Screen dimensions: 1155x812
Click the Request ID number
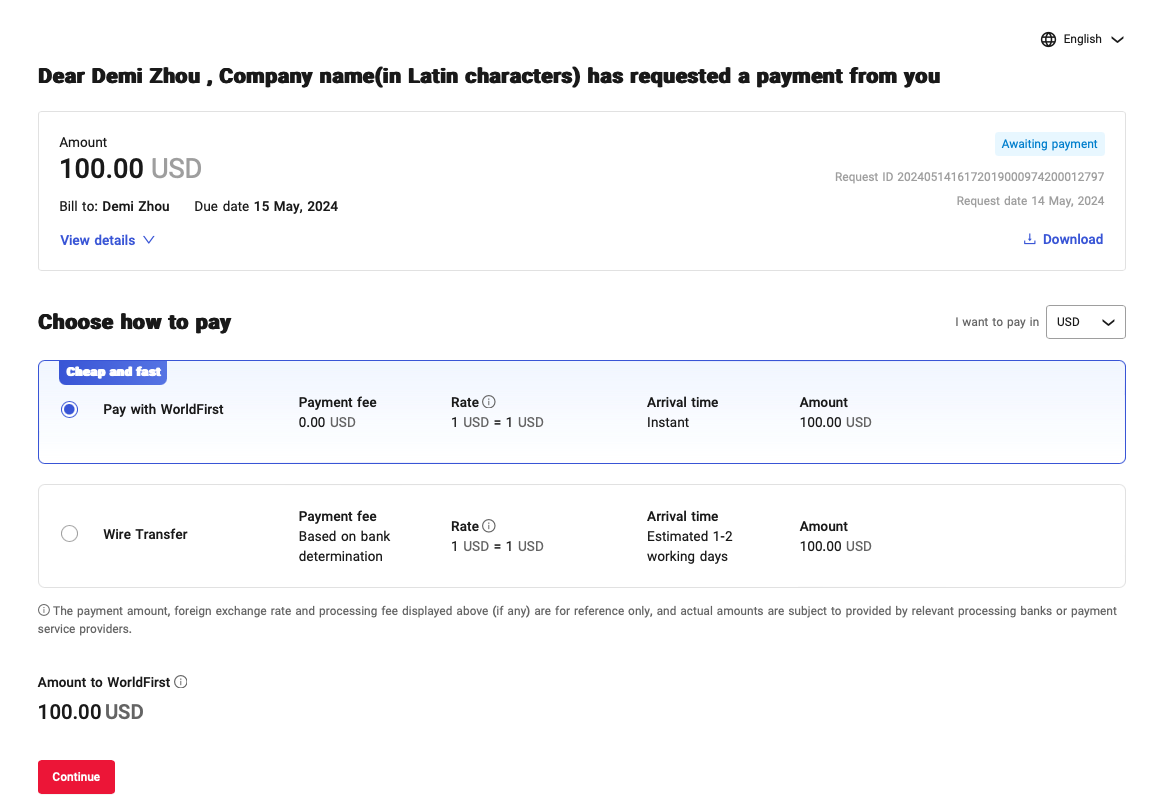point(1000,177)
